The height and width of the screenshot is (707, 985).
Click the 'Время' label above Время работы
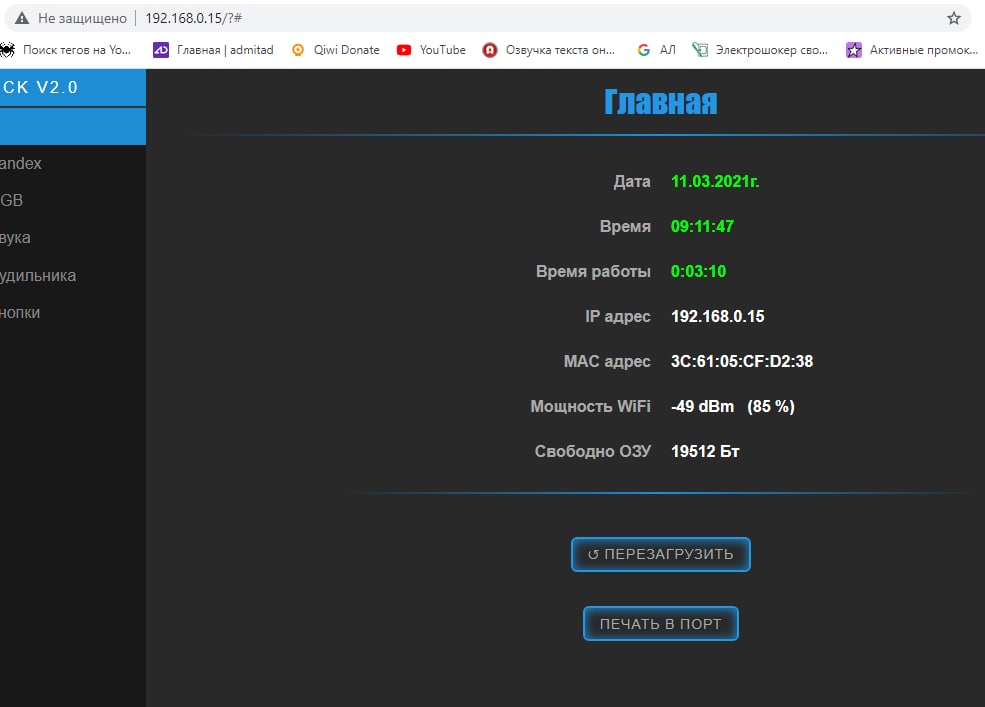pos(625,226)
